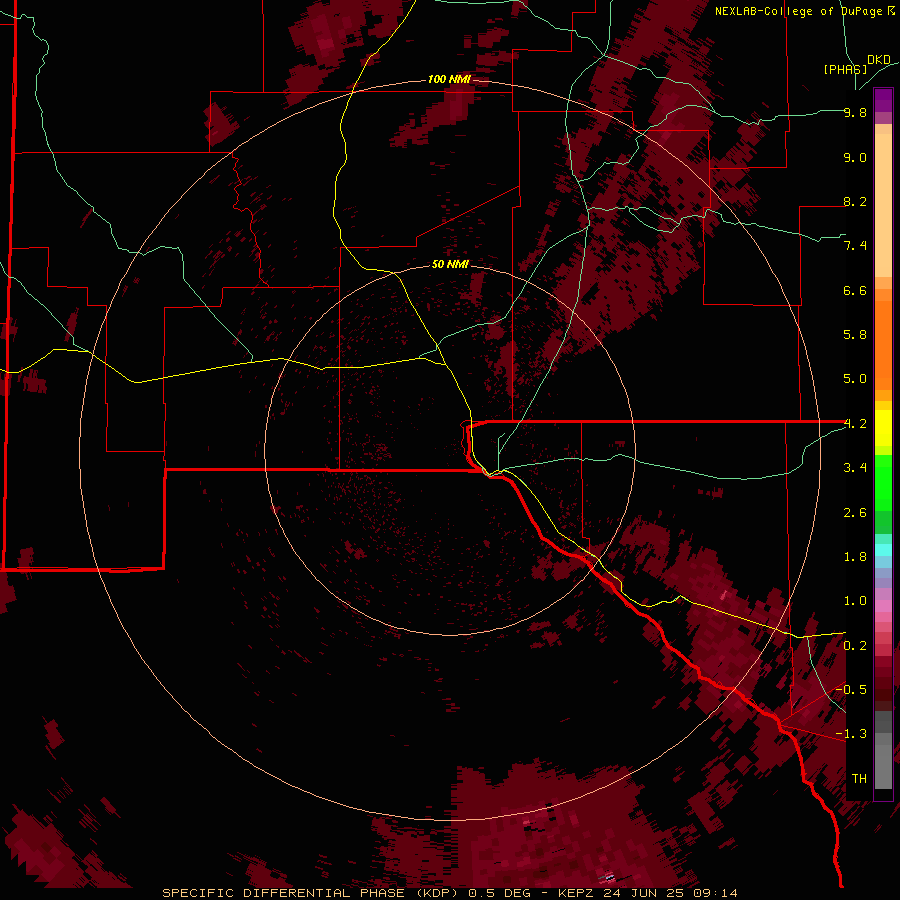The image size is (900, 900).
Task: Click the 50 NMI range ring label
Action: tap(450, 264)
